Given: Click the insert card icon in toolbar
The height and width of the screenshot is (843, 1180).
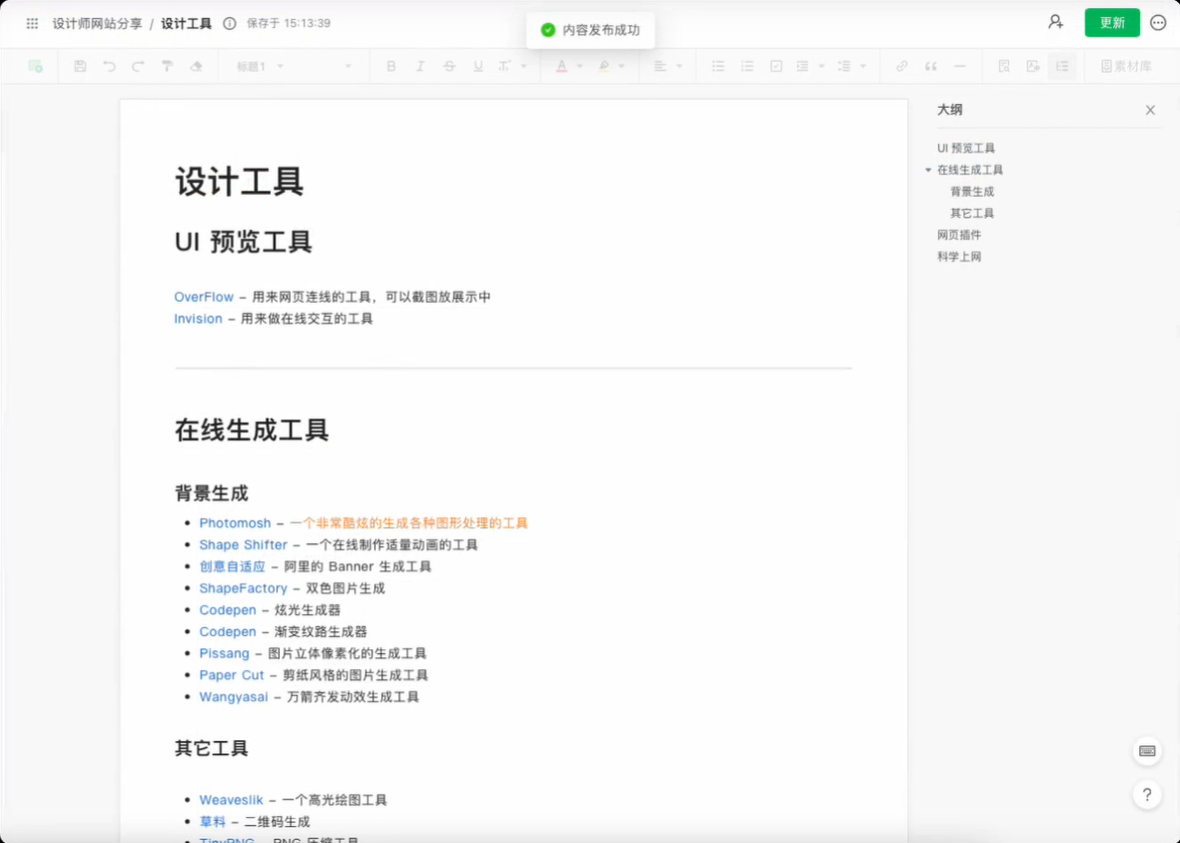Looking at the screenshot, I should click(35, 66).
